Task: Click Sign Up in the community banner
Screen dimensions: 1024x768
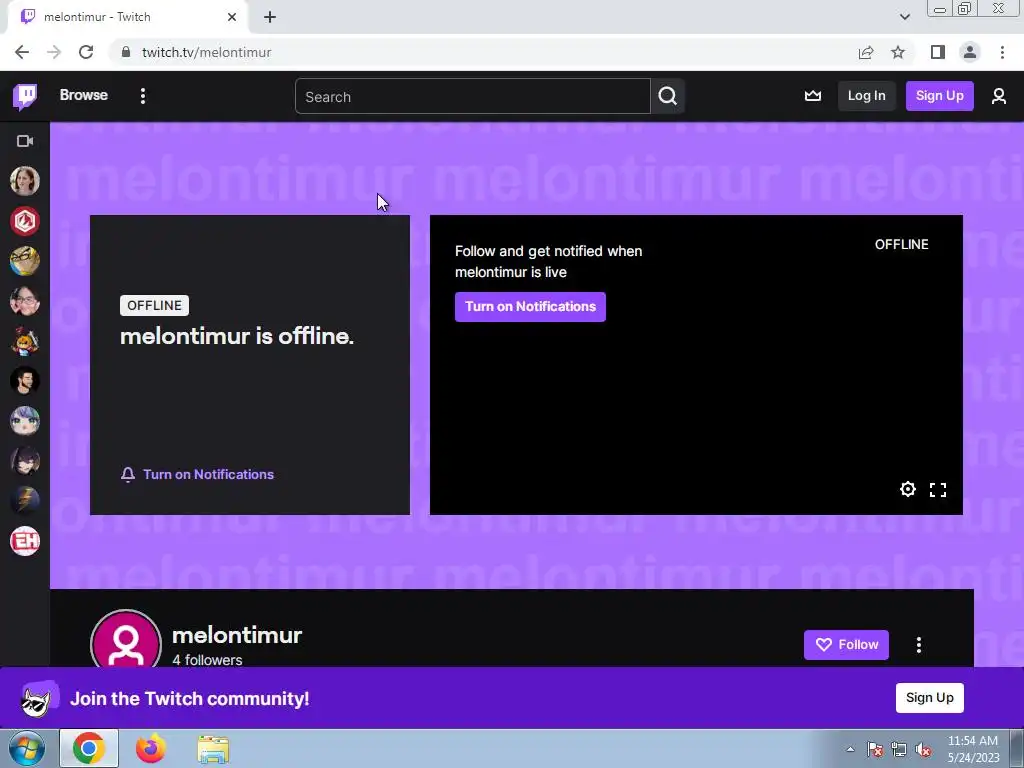Action: [929, 697]
